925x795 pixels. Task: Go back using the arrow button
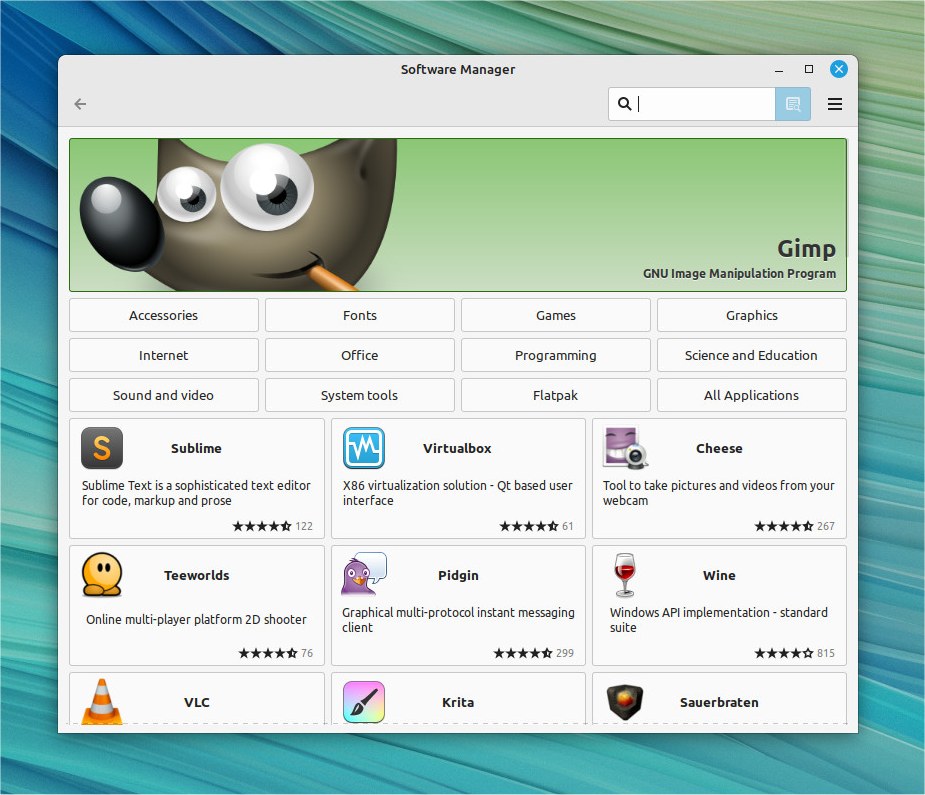[x=81, y=104]
